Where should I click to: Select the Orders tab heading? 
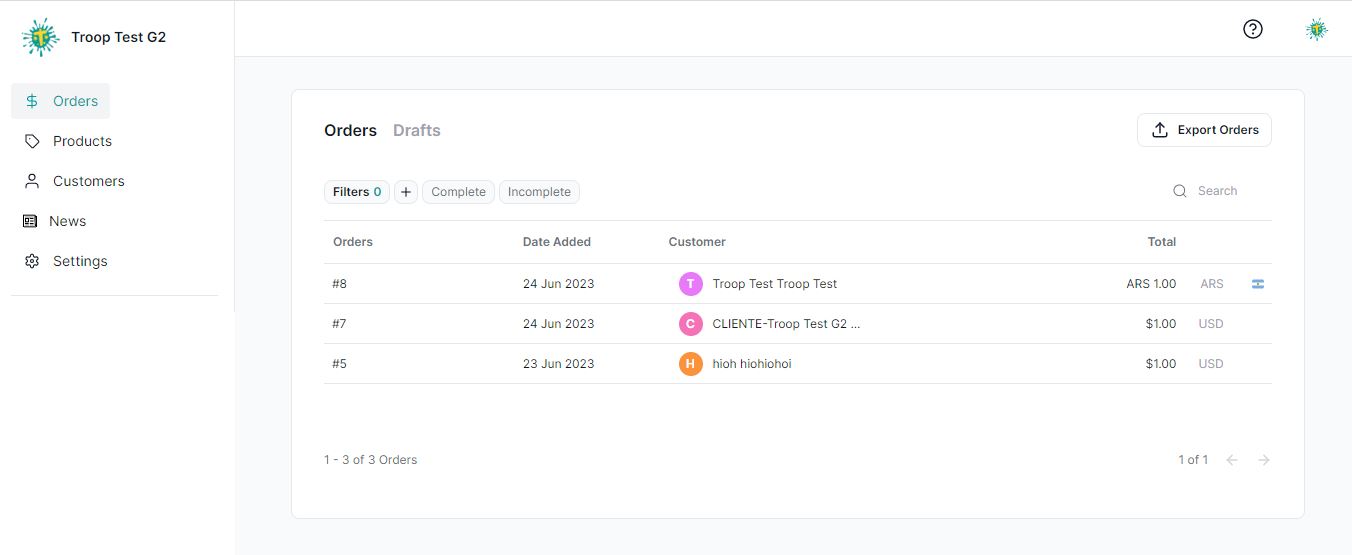click(350, 130)
